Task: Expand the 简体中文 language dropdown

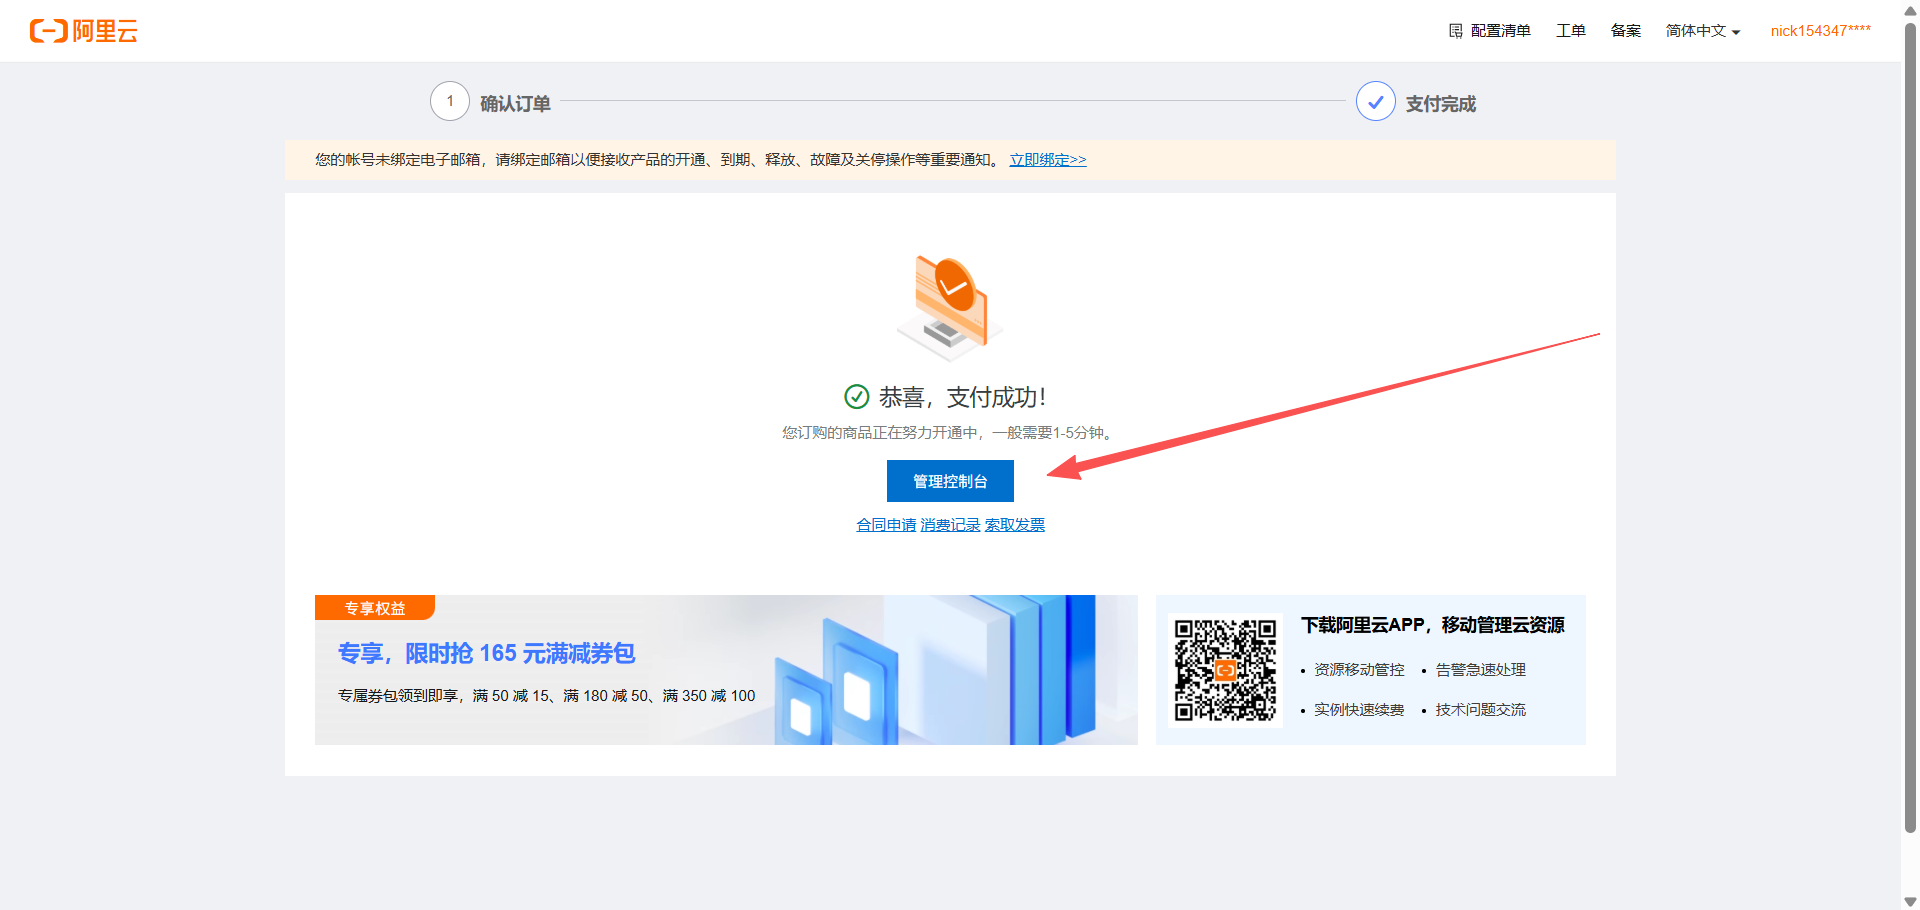Action: [x=1702, y=31]
